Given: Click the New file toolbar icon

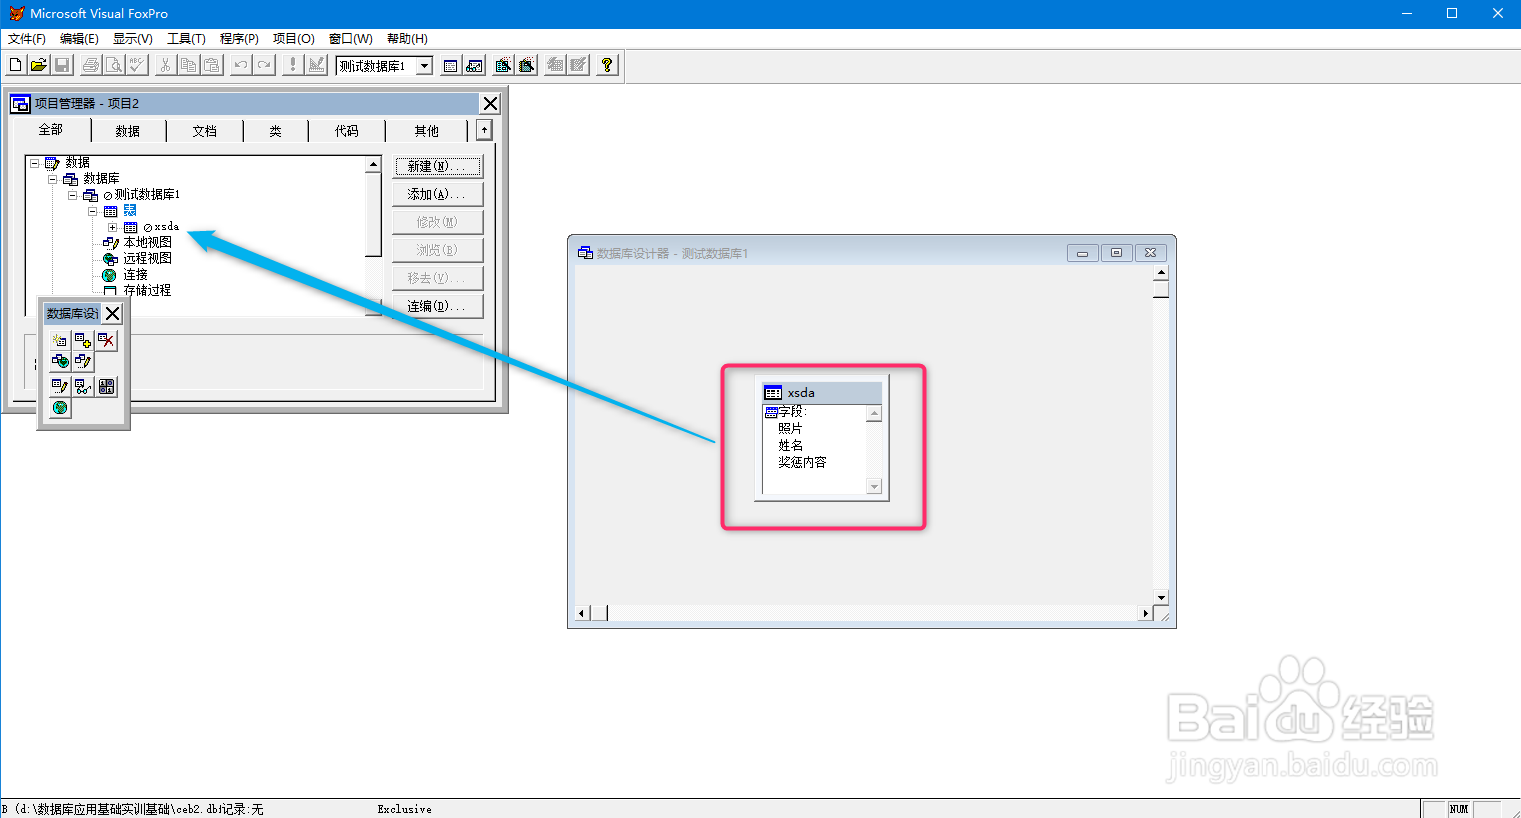Looking at the screenshot, I should (15, 65).
